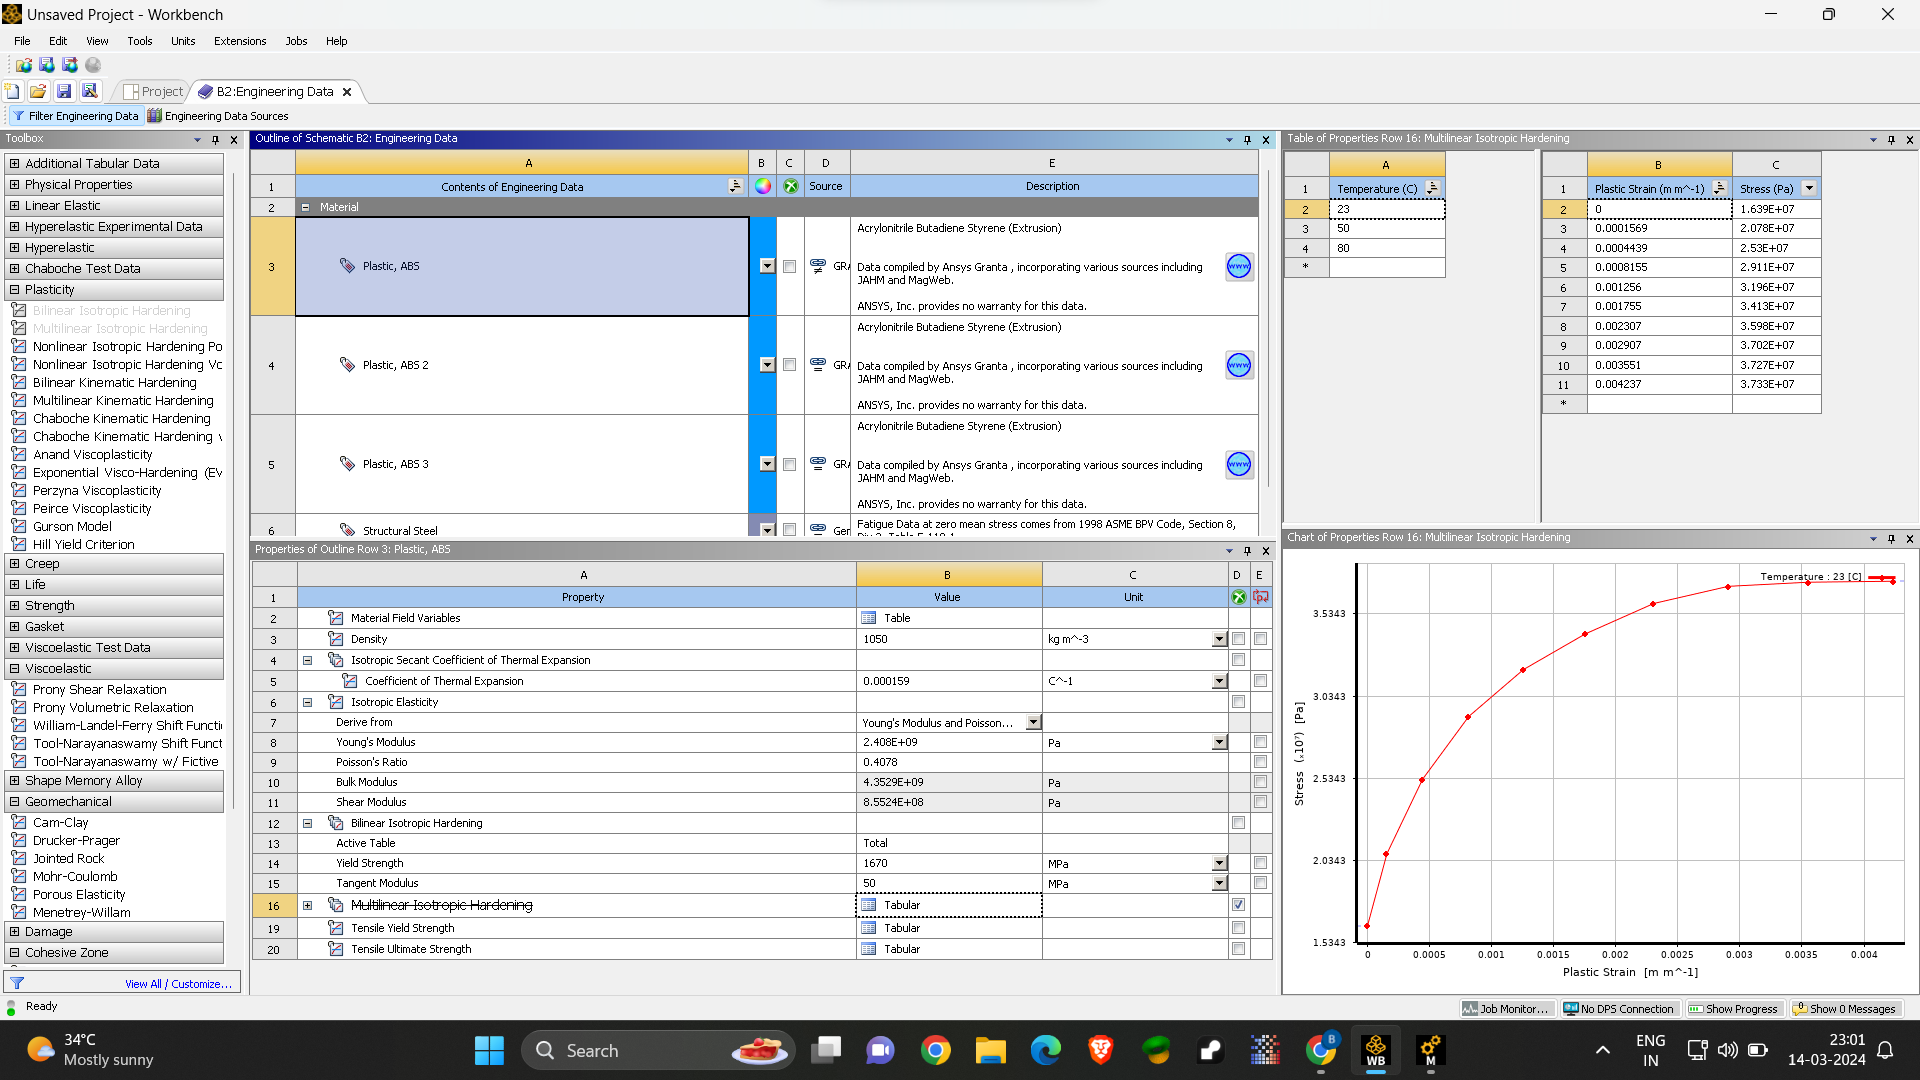Open the Density unit dropdown
The height and width of the screenshot is (1080, 1920).
1219,639
